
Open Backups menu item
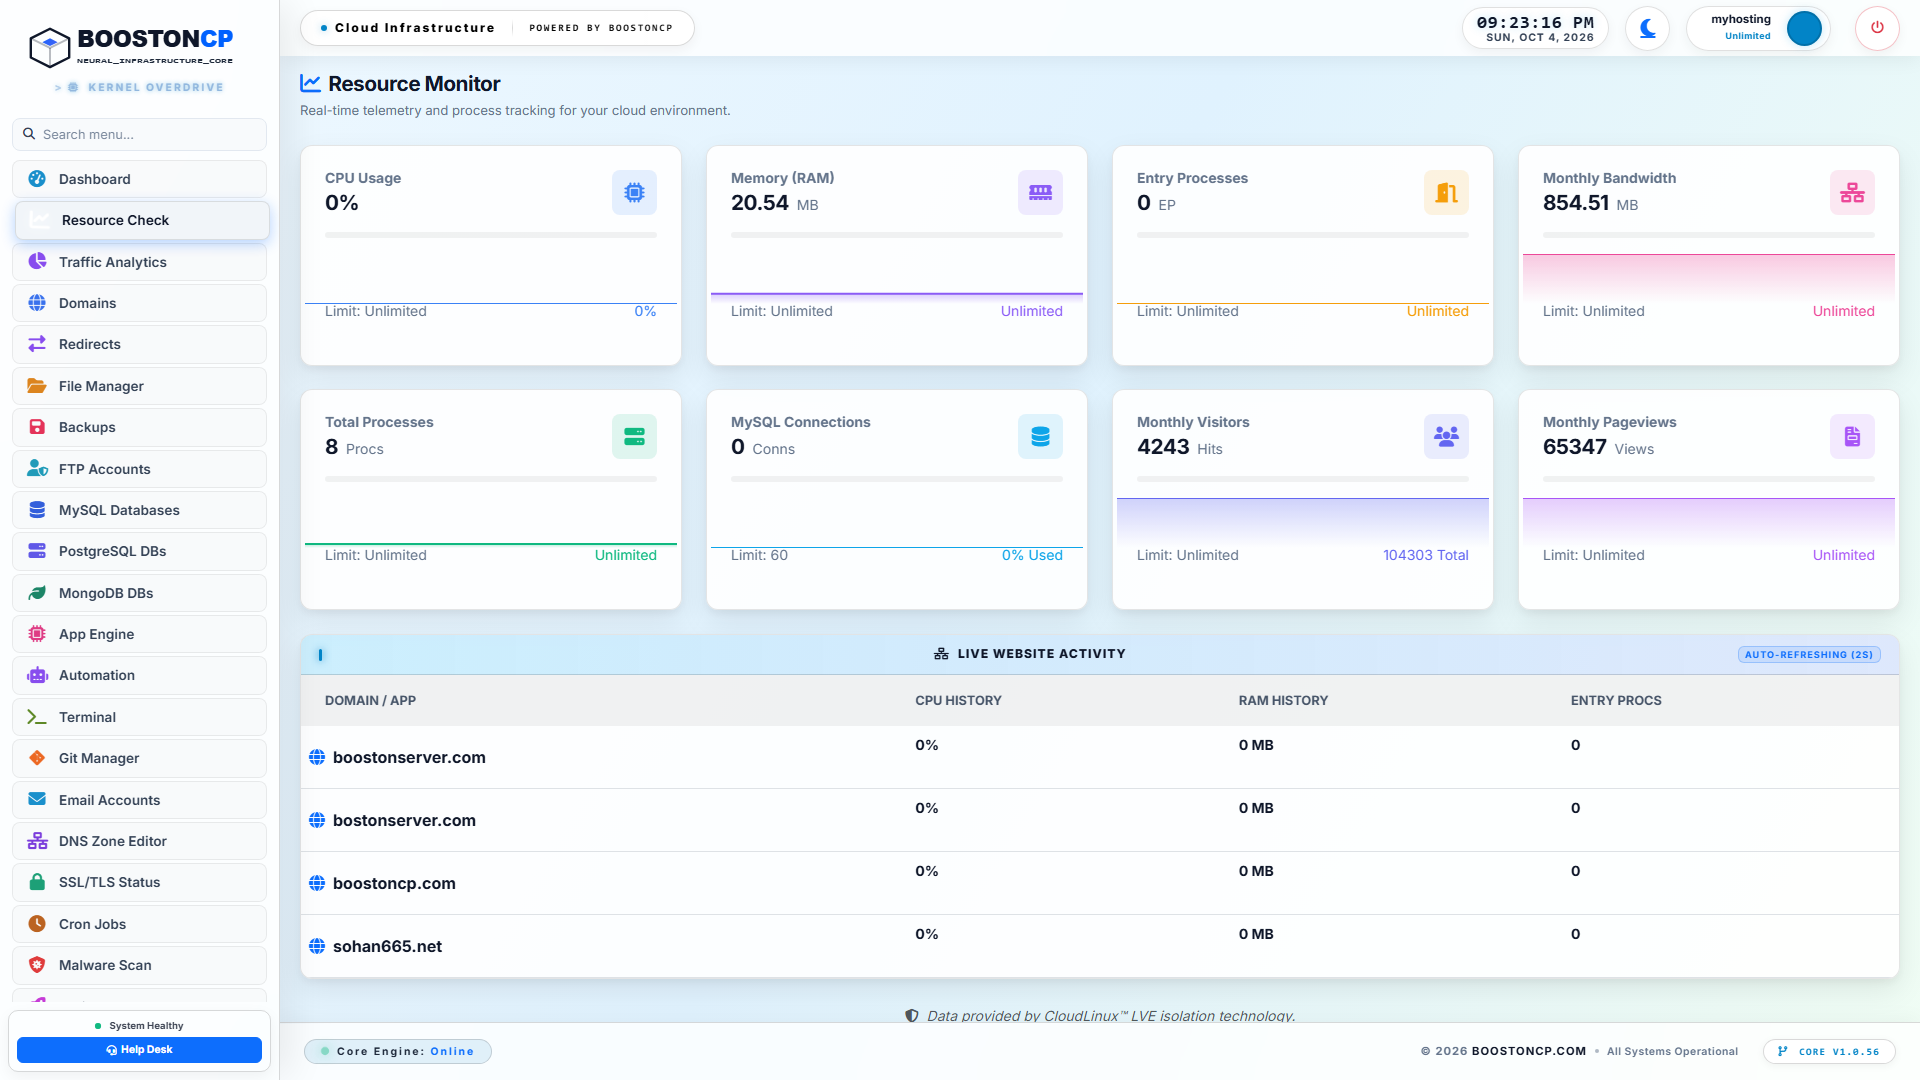140,427
